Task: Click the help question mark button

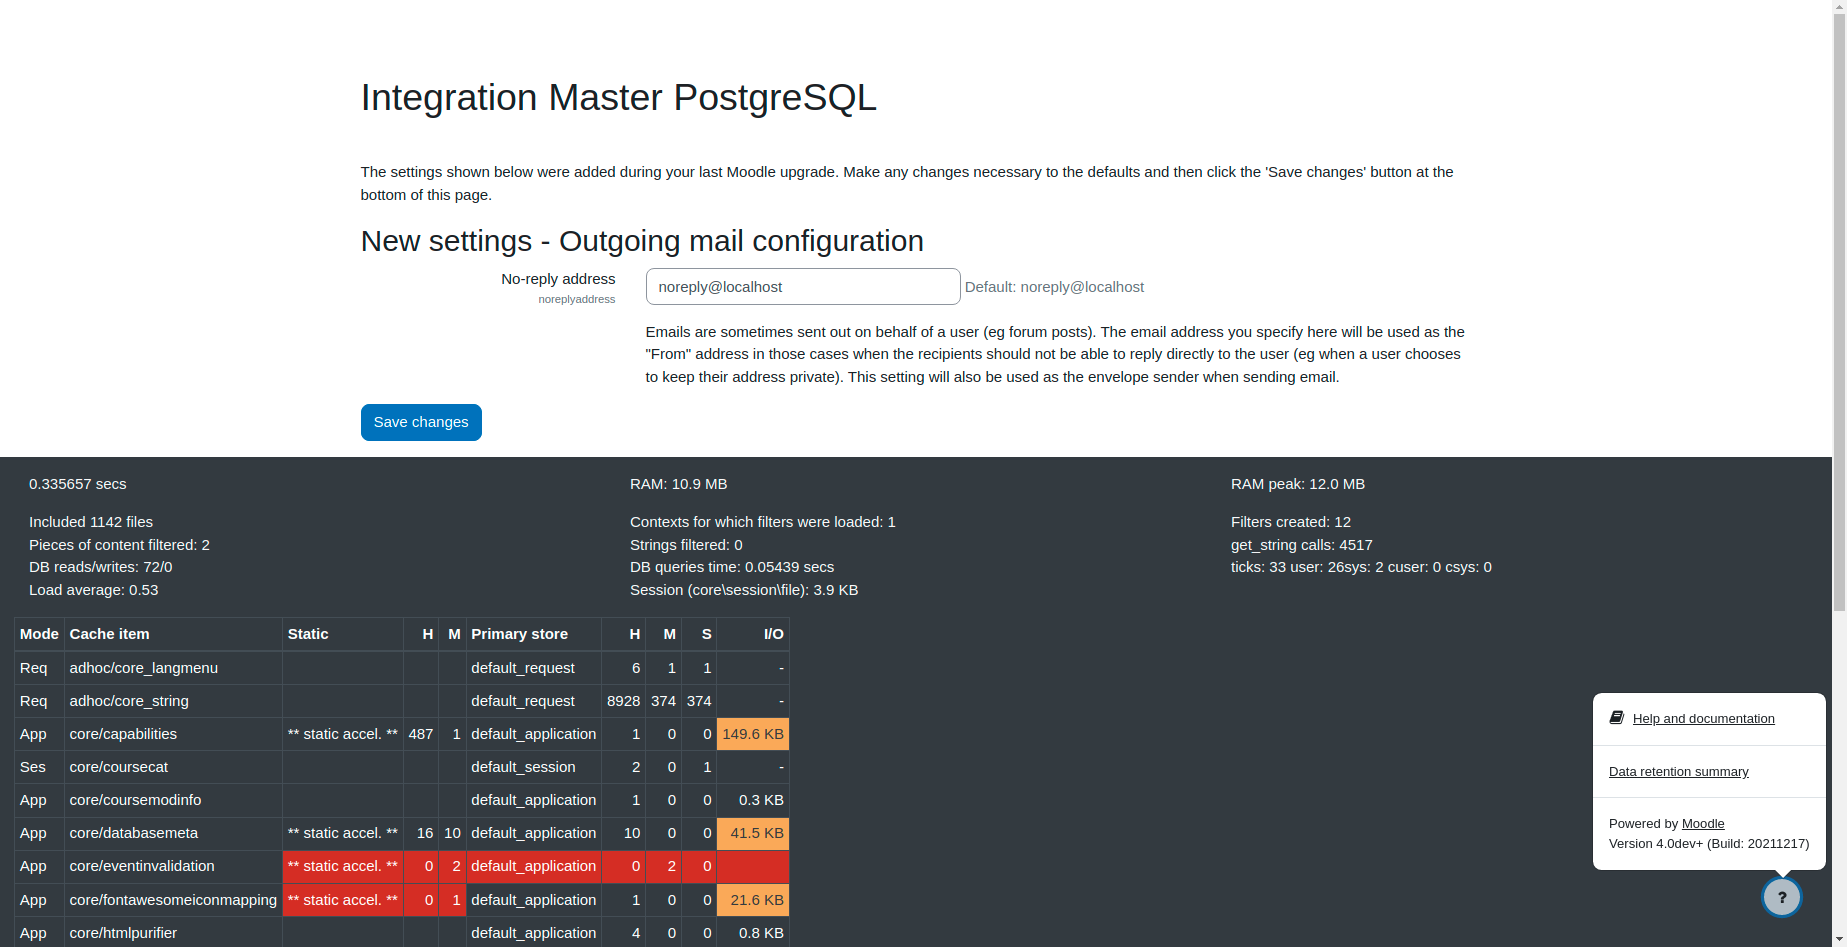Action: 1781,897
